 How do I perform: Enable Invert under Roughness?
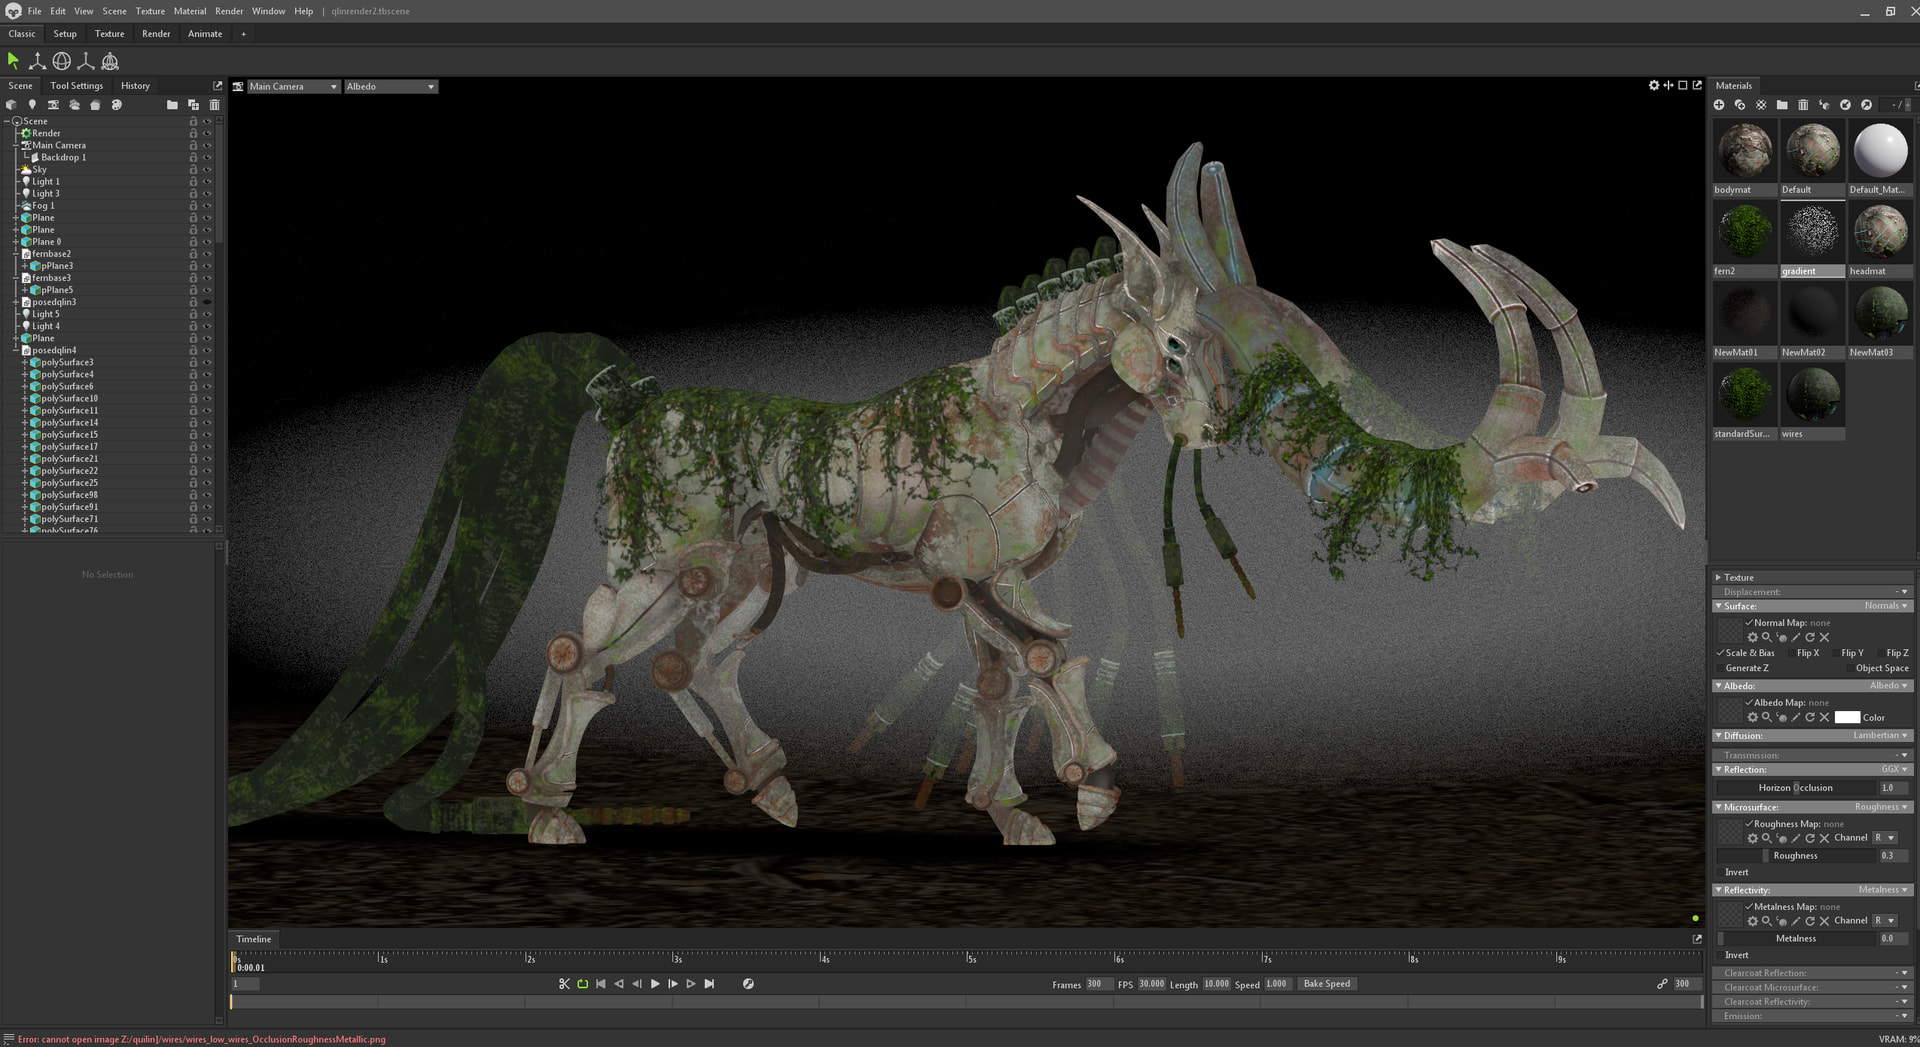(1720, 872)
